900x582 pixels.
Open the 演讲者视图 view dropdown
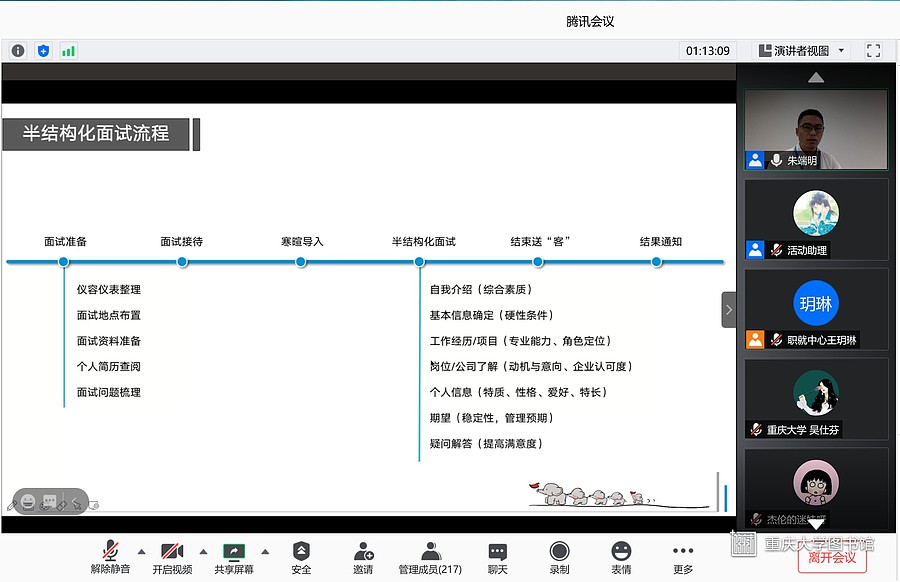tap(802, 50)
